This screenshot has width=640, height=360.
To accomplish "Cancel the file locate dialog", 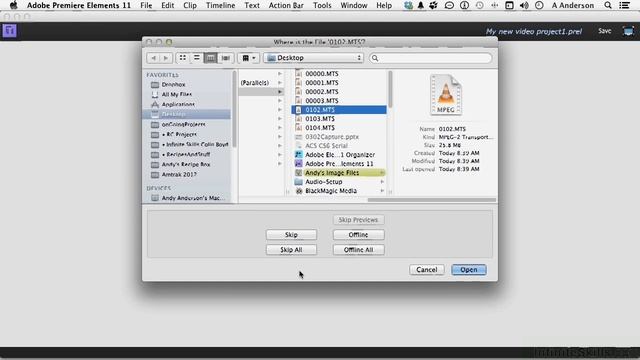I will tap(427, 270).
